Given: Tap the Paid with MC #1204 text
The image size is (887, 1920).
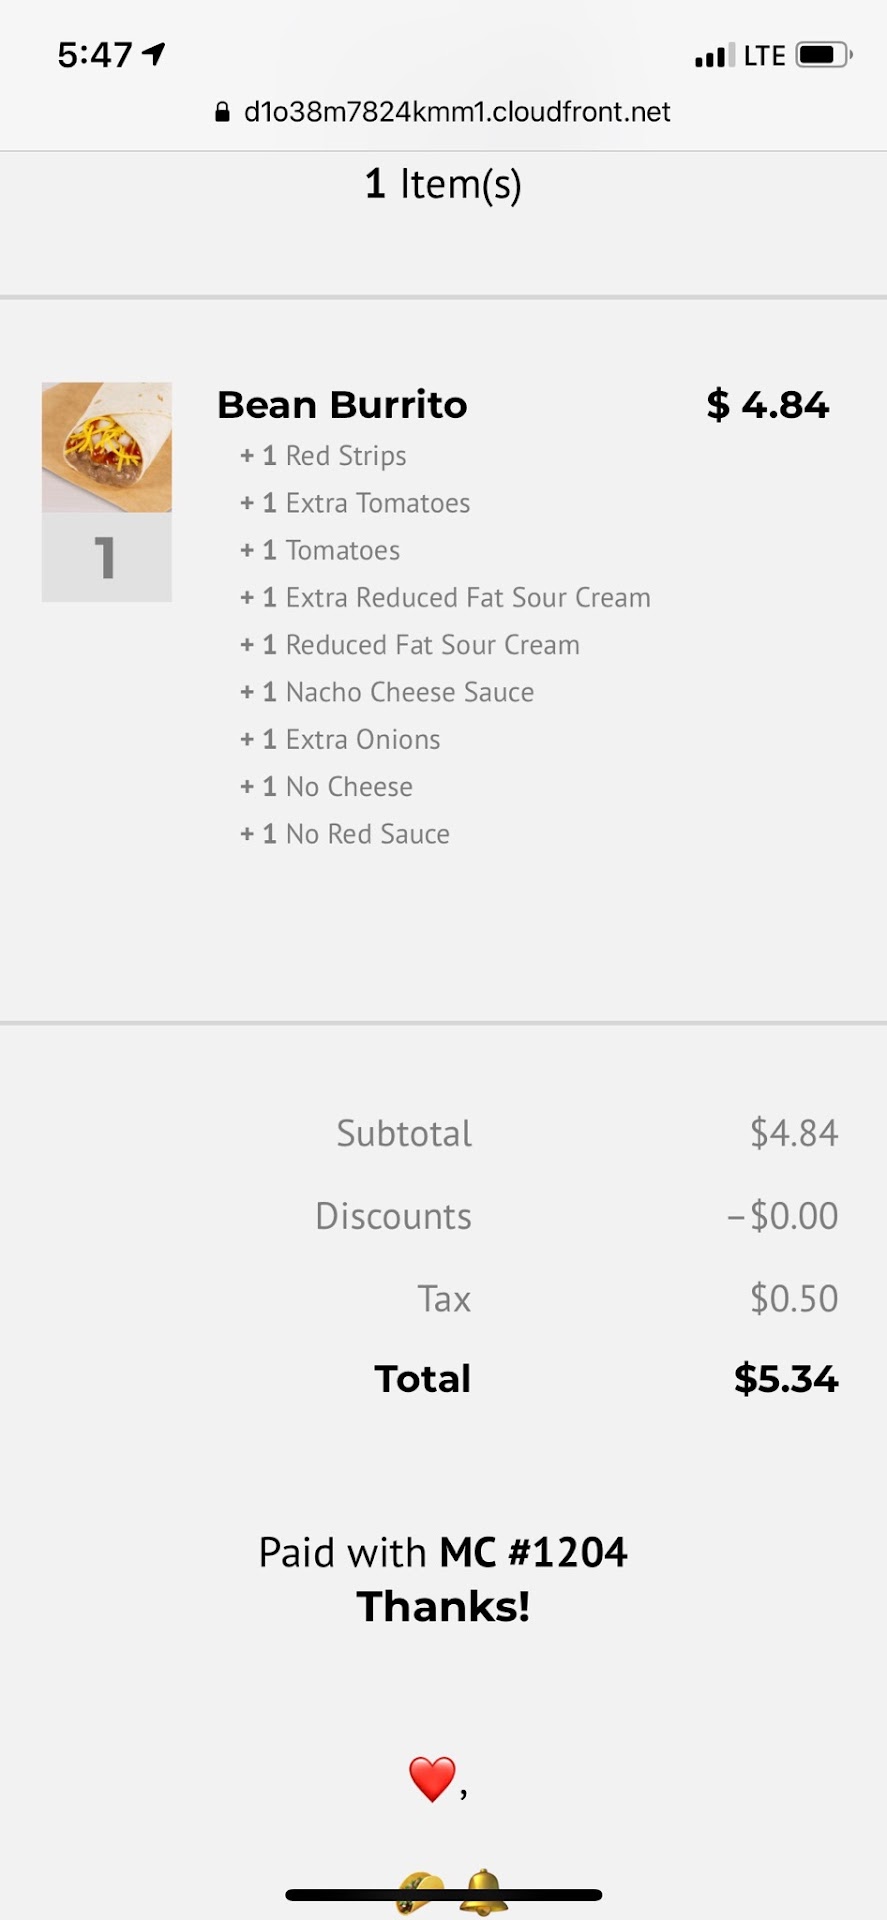Looking at the screenshot, I should (443, 1553).
